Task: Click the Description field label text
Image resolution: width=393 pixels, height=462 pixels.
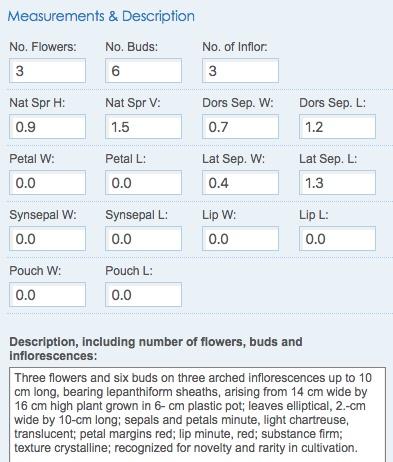Action: (156, 349)
